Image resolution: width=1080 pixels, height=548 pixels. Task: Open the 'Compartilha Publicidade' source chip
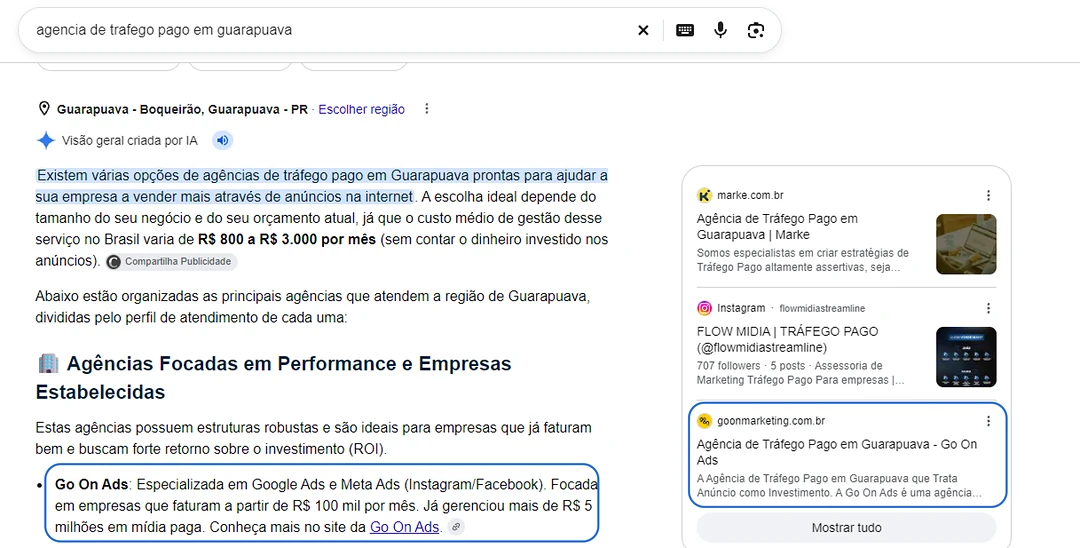point(172,262)
